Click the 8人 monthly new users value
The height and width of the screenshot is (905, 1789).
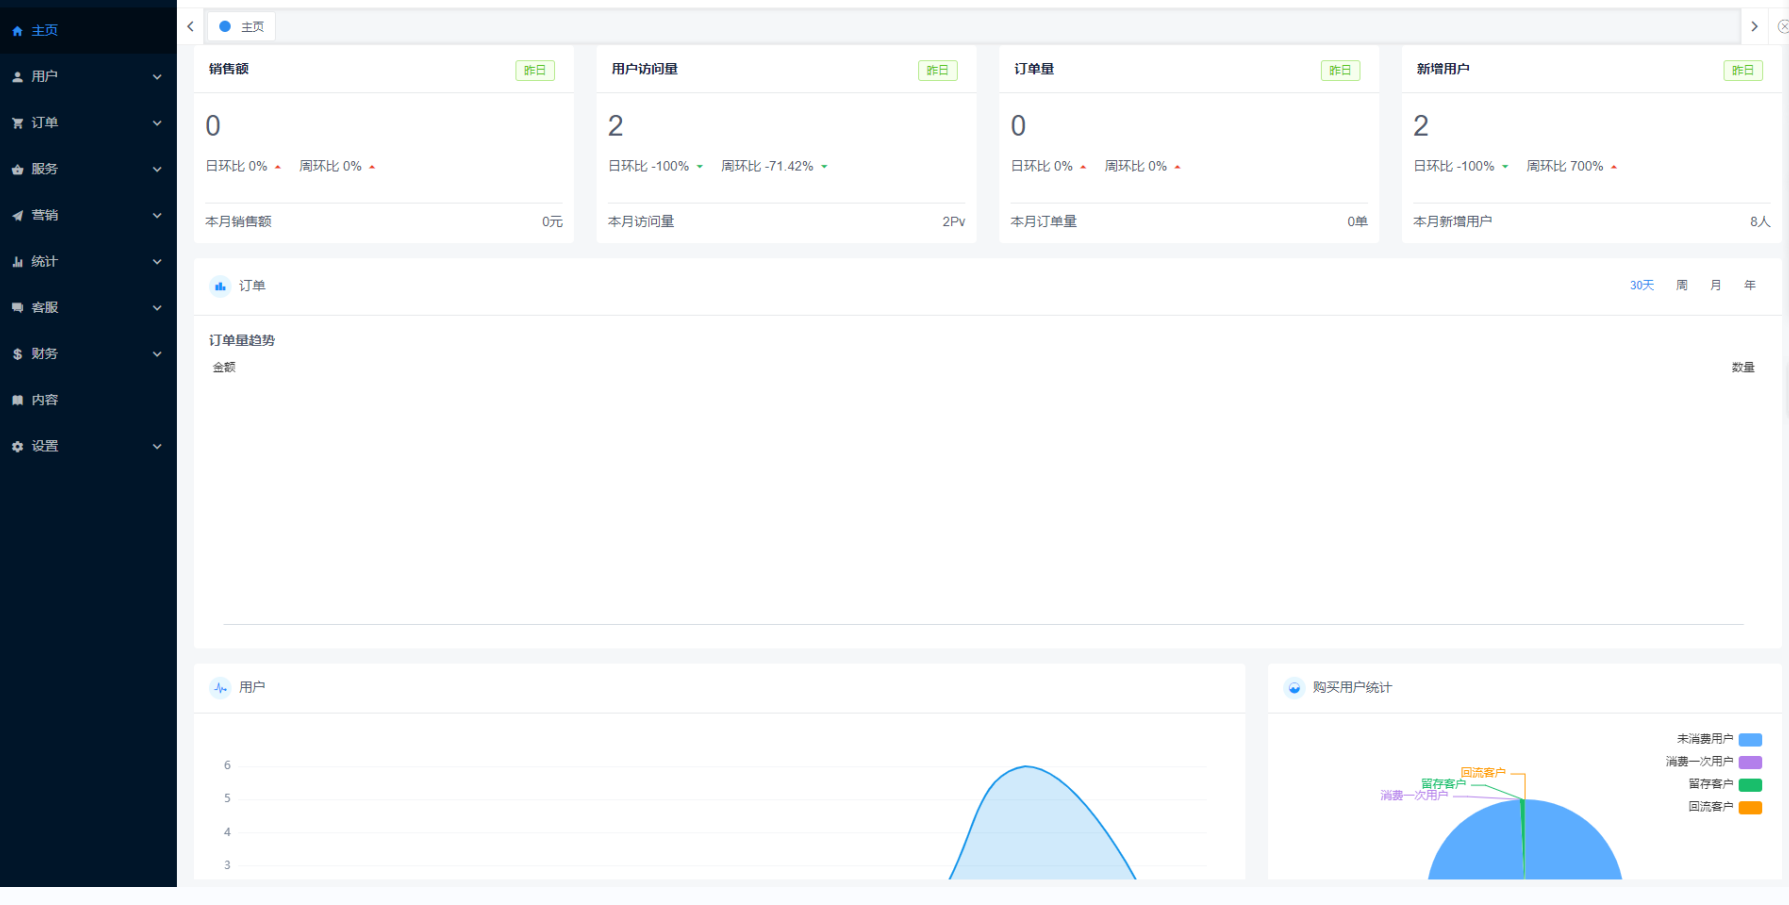pyautogui.click(x=1760, y=222)
